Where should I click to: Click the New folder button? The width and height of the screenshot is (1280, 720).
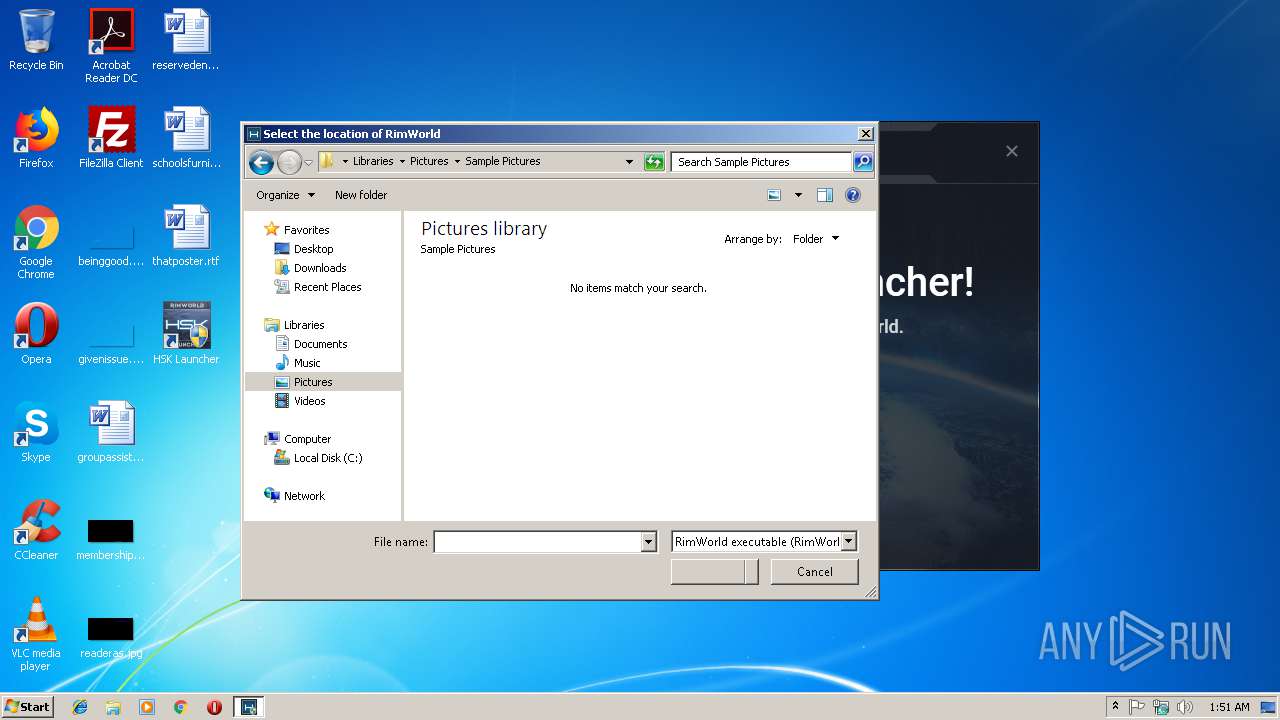click(361, 195)
